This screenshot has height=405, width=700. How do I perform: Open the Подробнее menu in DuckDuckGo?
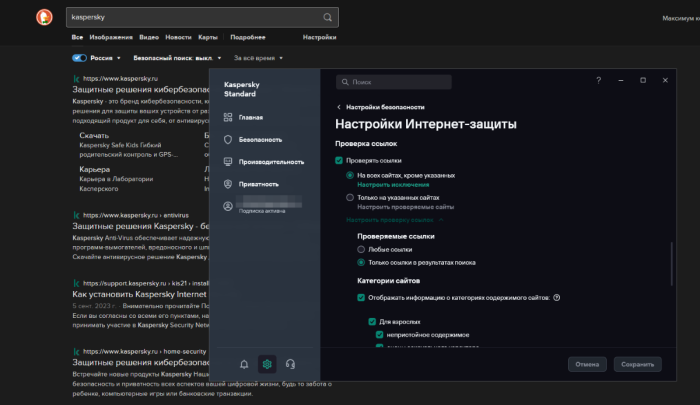pos(248,38)
